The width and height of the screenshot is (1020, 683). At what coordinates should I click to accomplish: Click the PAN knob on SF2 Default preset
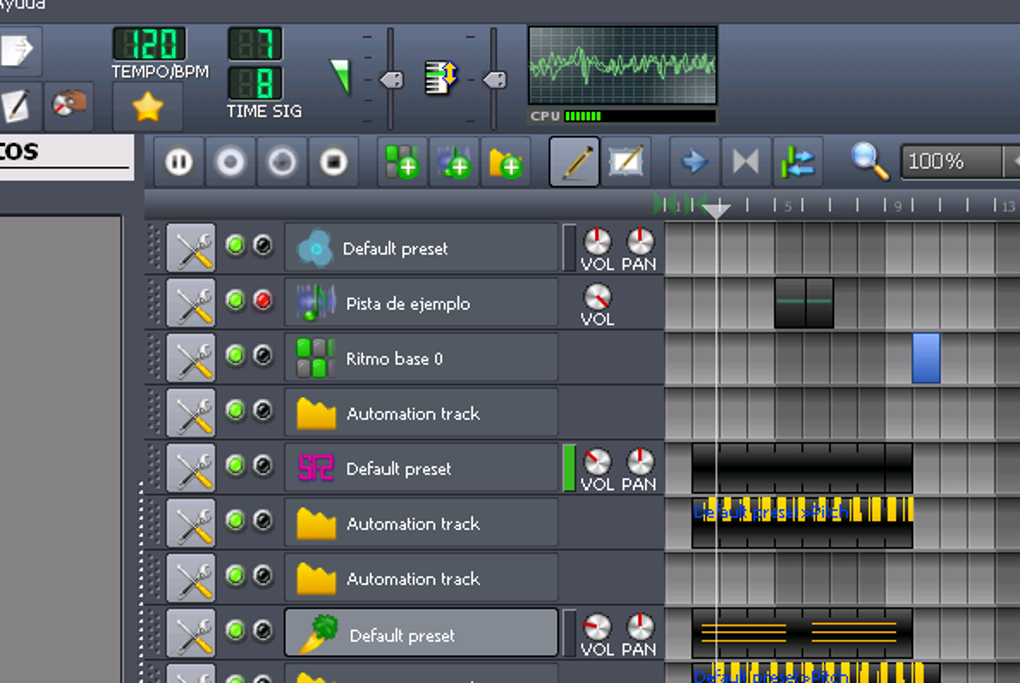(639, 462)
